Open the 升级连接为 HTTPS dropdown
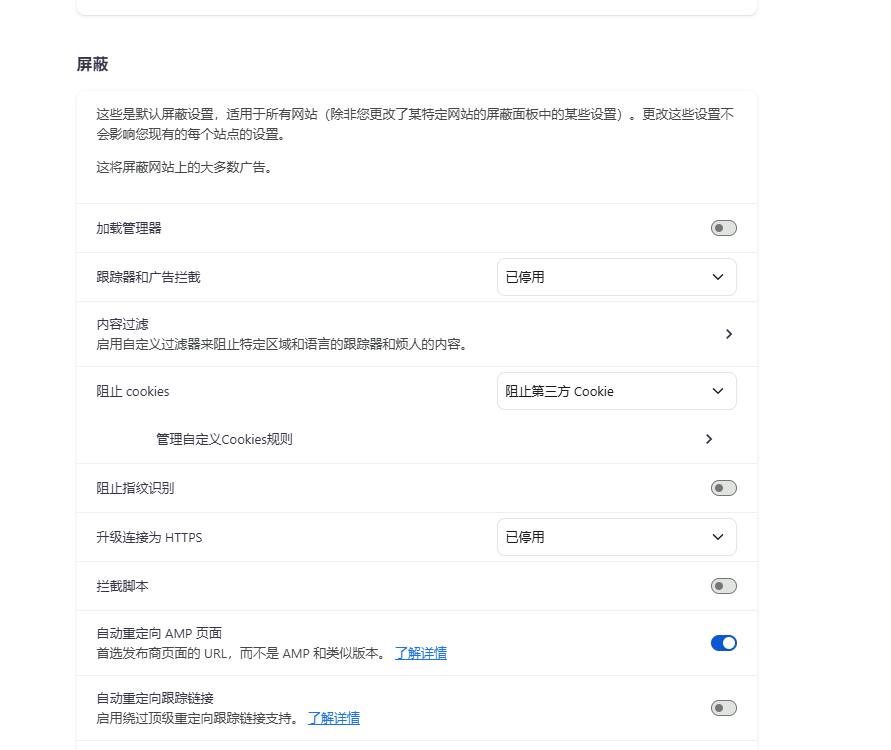This screenshot has height=750, width=891. point(617,537)
